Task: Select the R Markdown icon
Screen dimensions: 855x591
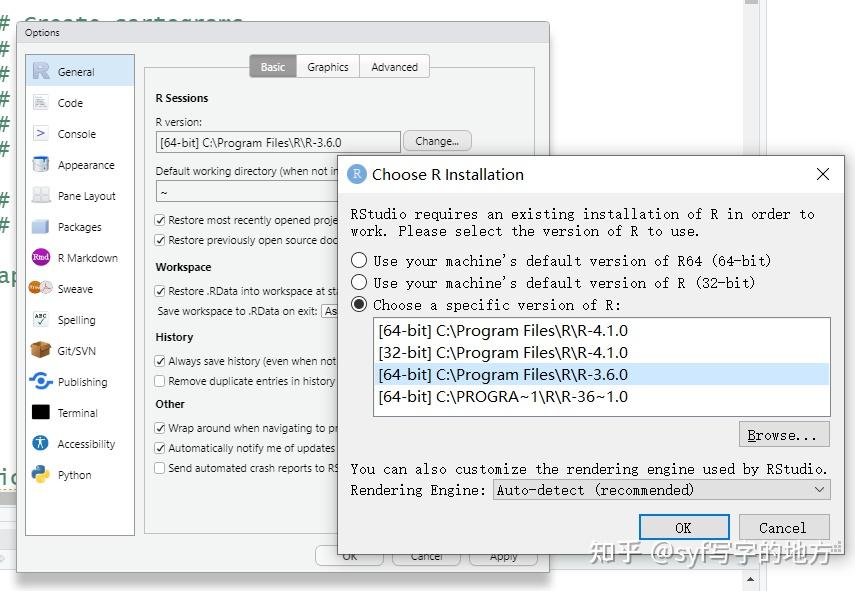Action: 41,257
